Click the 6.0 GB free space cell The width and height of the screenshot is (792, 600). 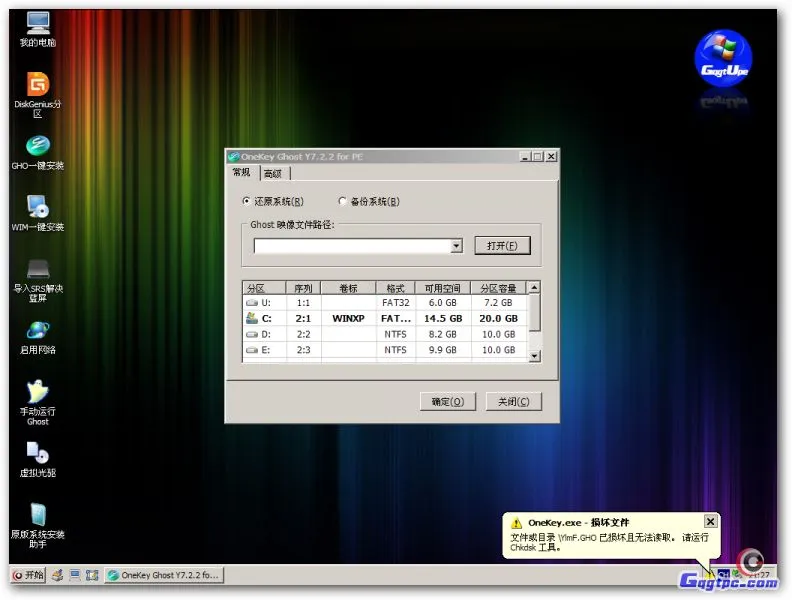click(442, 303)
